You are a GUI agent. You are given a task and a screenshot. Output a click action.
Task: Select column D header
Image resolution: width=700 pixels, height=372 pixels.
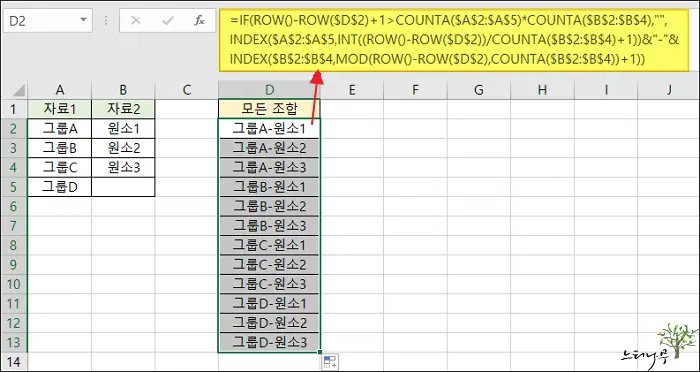269,90
